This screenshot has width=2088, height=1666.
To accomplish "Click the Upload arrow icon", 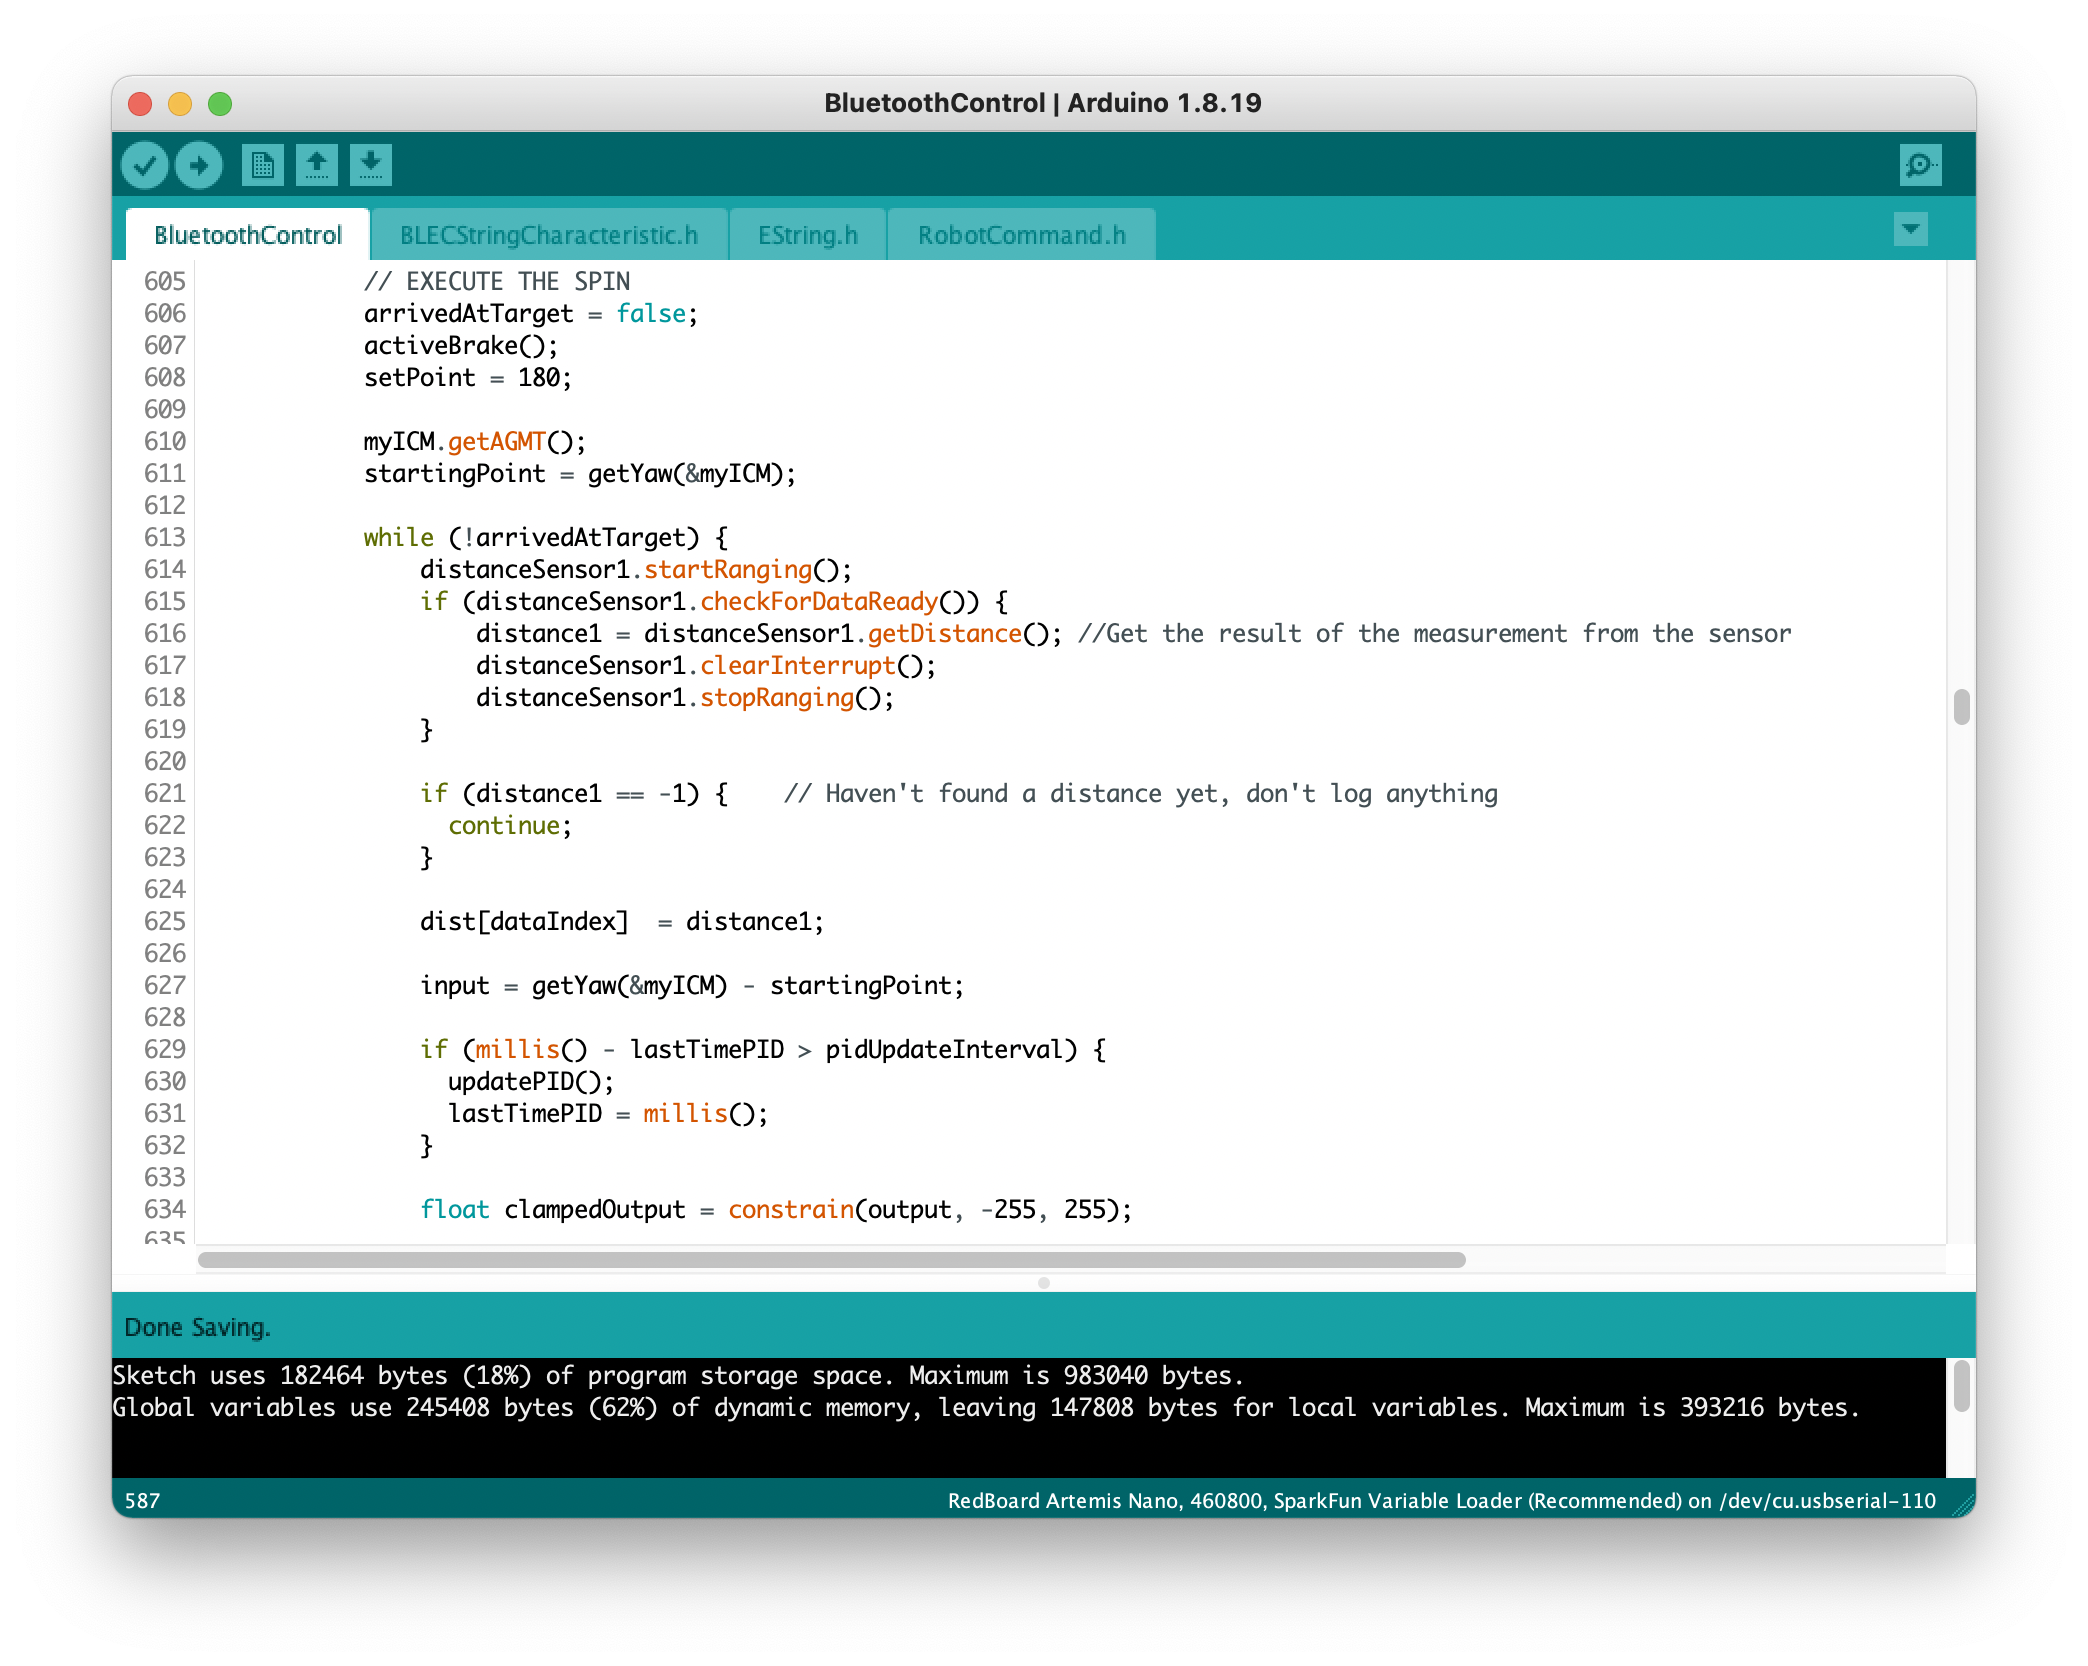I will pos(199,165).
